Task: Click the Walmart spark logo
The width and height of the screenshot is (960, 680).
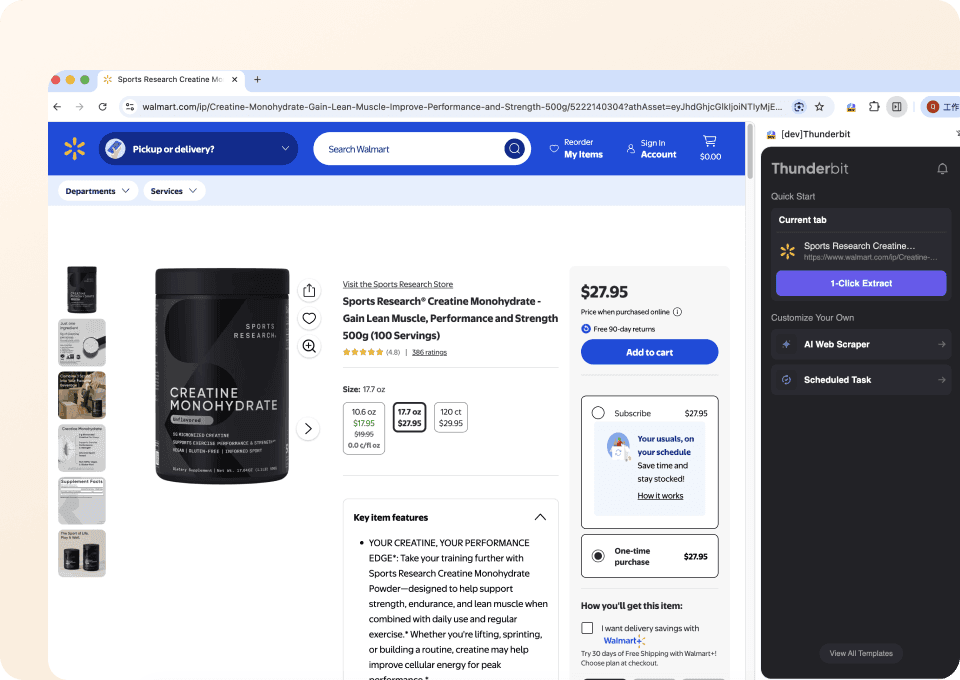Action: tap(75, 149)
